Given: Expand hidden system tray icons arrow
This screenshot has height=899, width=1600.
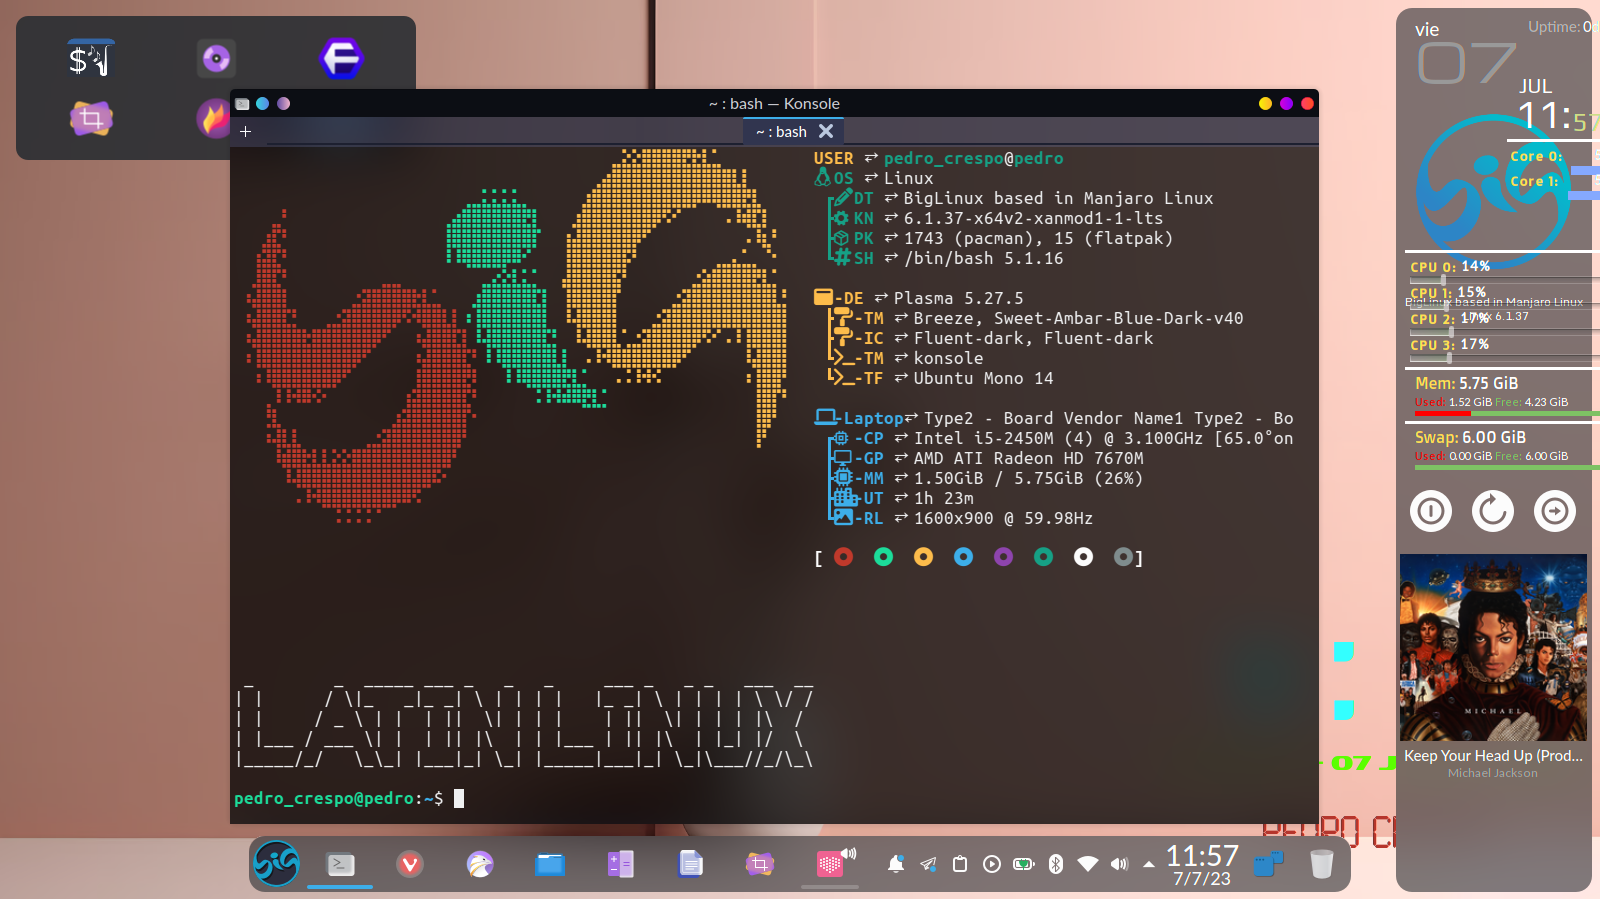Looking at the screenshot, I should click(1149, 864).
